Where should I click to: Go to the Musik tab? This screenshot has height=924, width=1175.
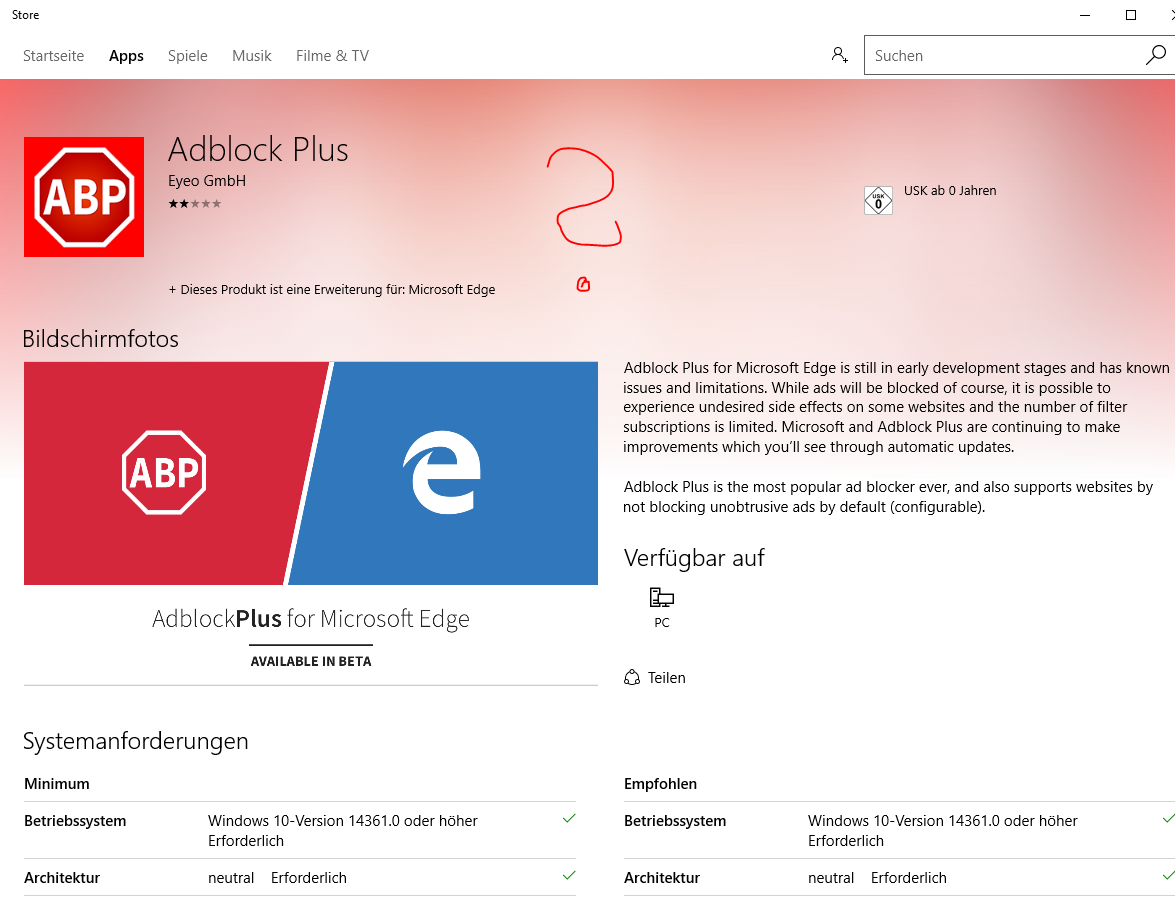click(252, 55)
